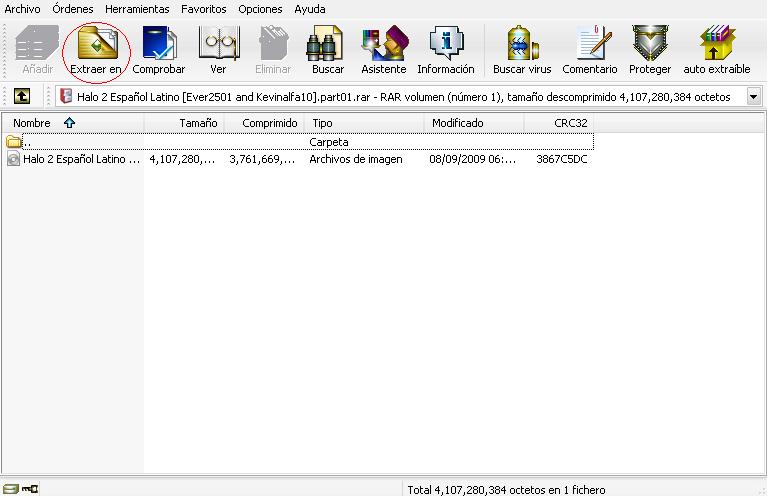The width and height of the screenshot is (767, 496).
Task: Click the auto extraíble SFX icon
Action: 717,43
